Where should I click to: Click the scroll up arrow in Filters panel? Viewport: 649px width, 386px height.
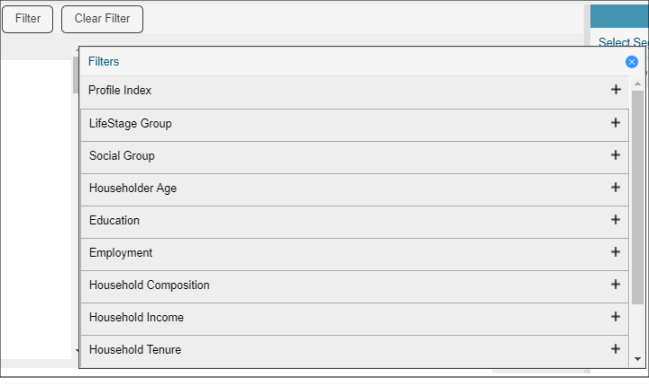[638, 84]
